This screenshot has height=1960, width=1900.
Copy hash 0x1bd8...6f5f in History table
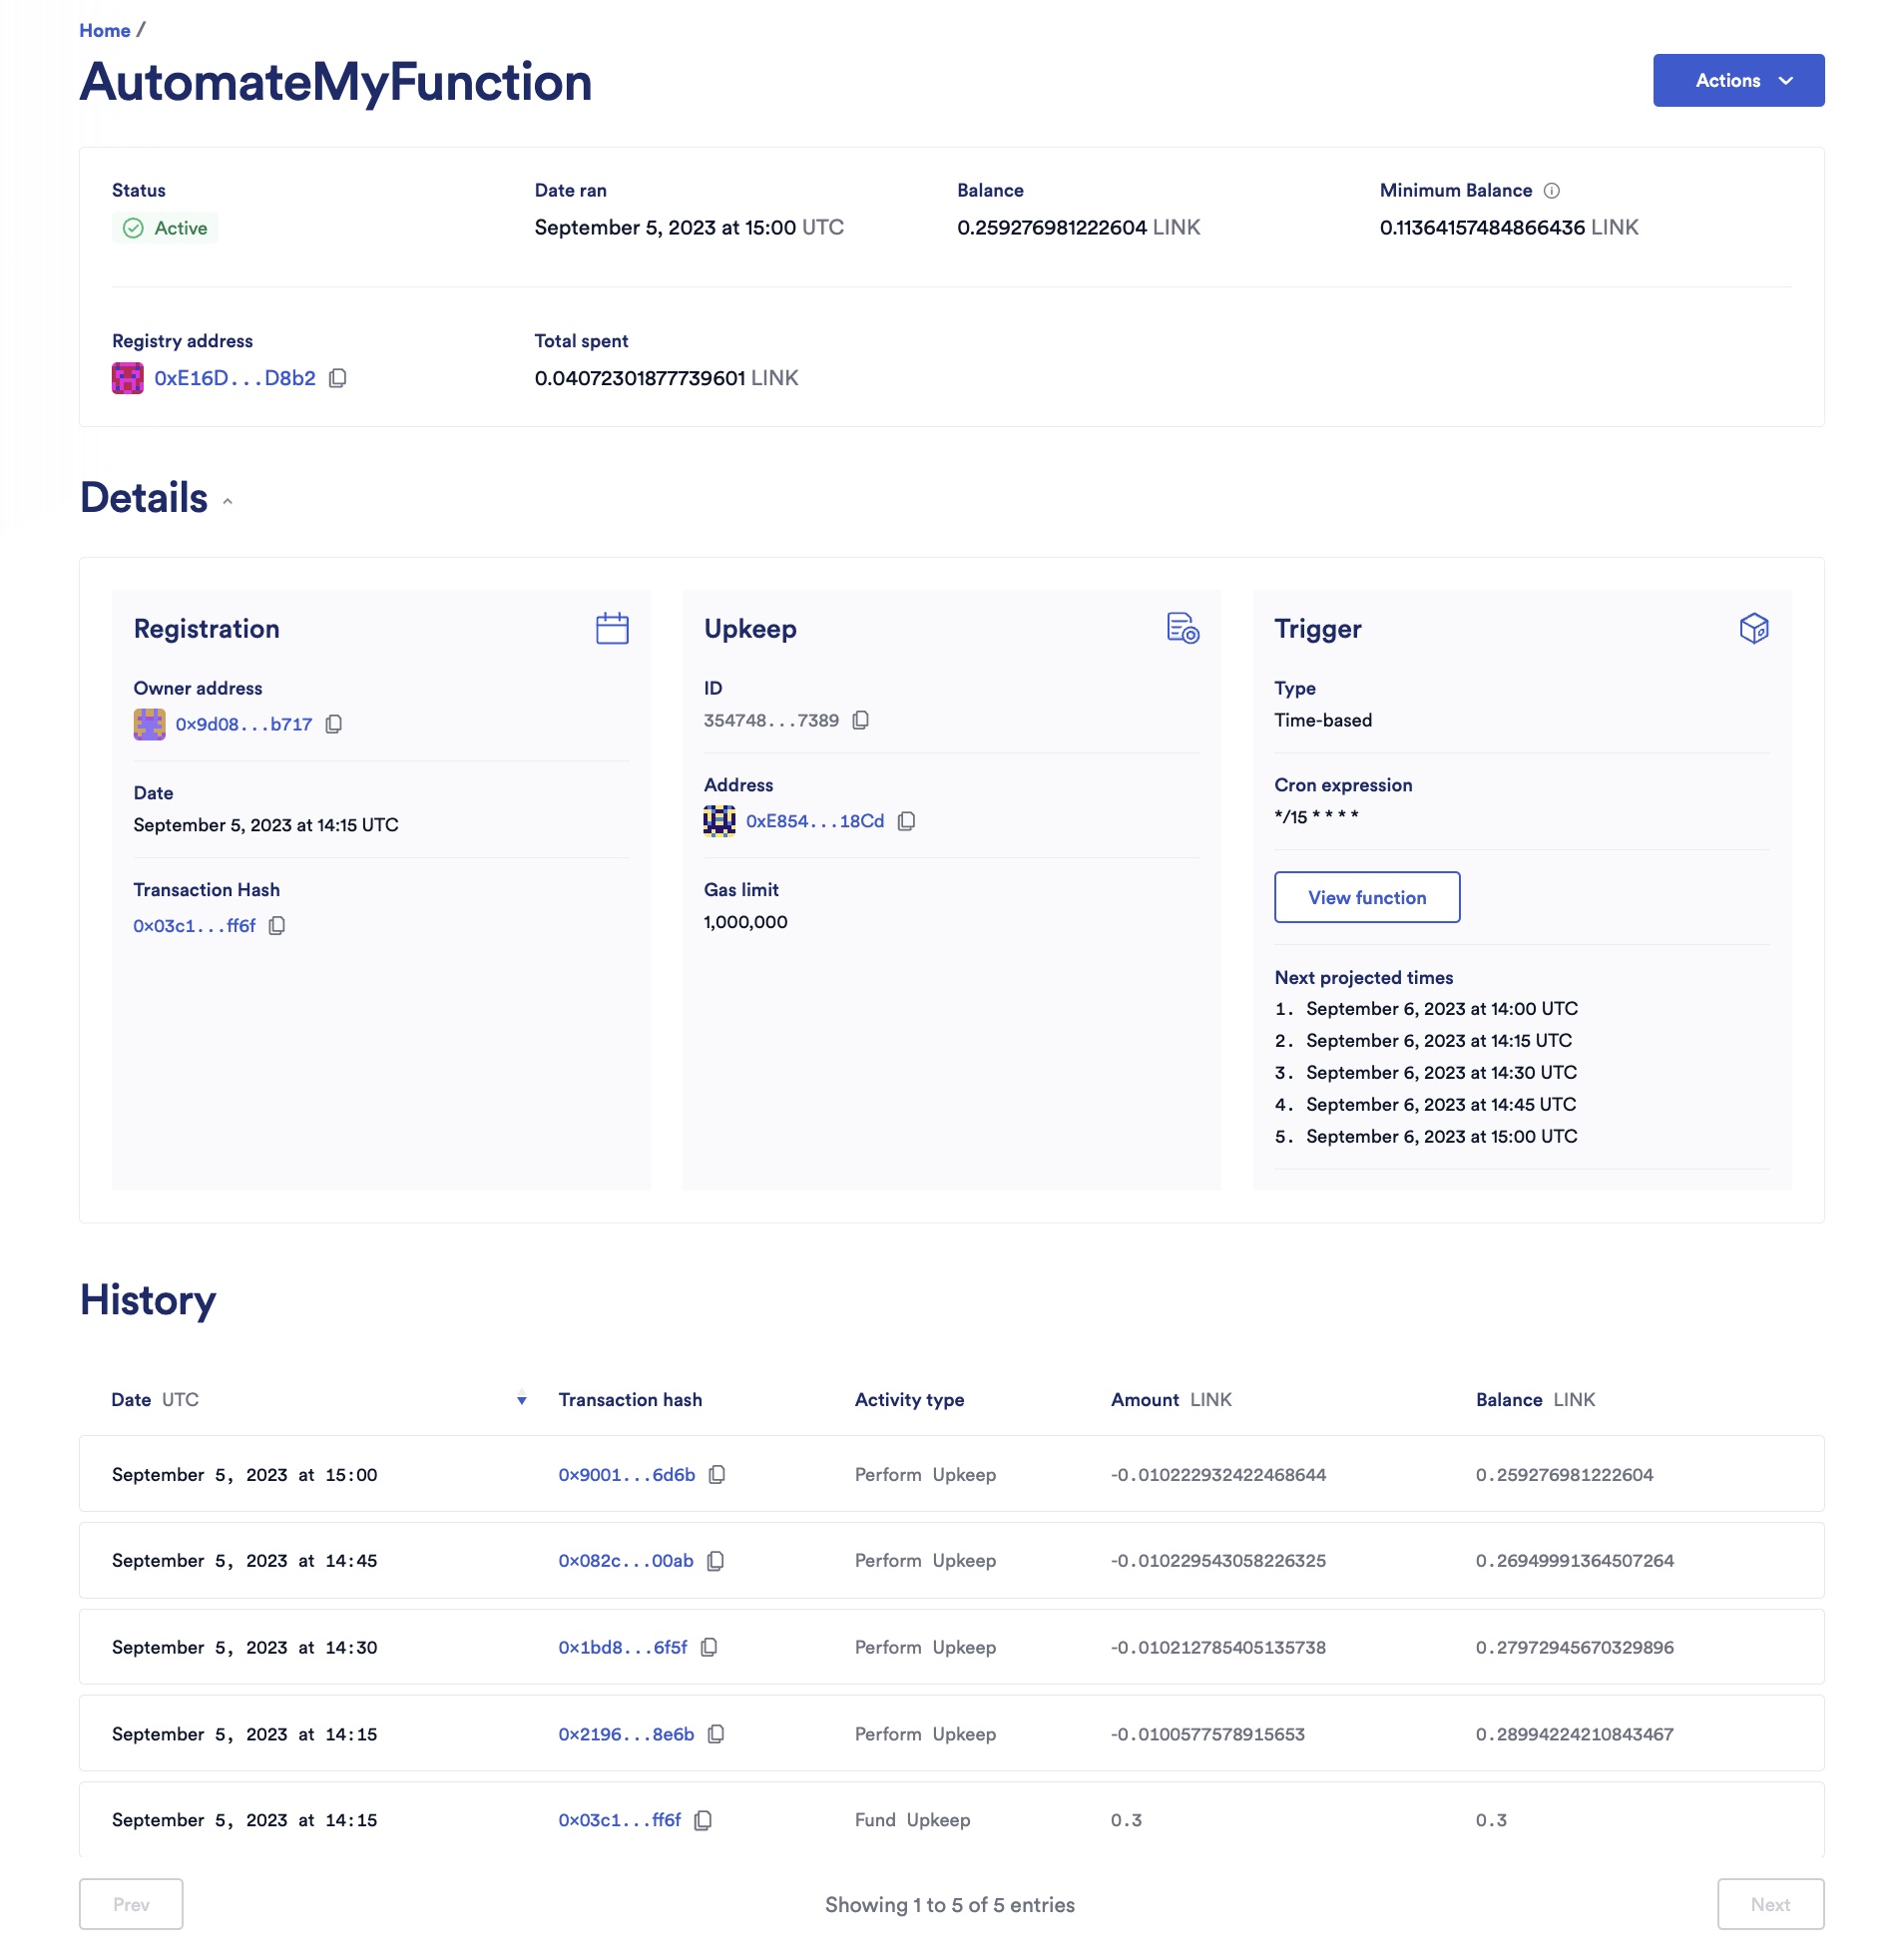tap(709, 1647)
